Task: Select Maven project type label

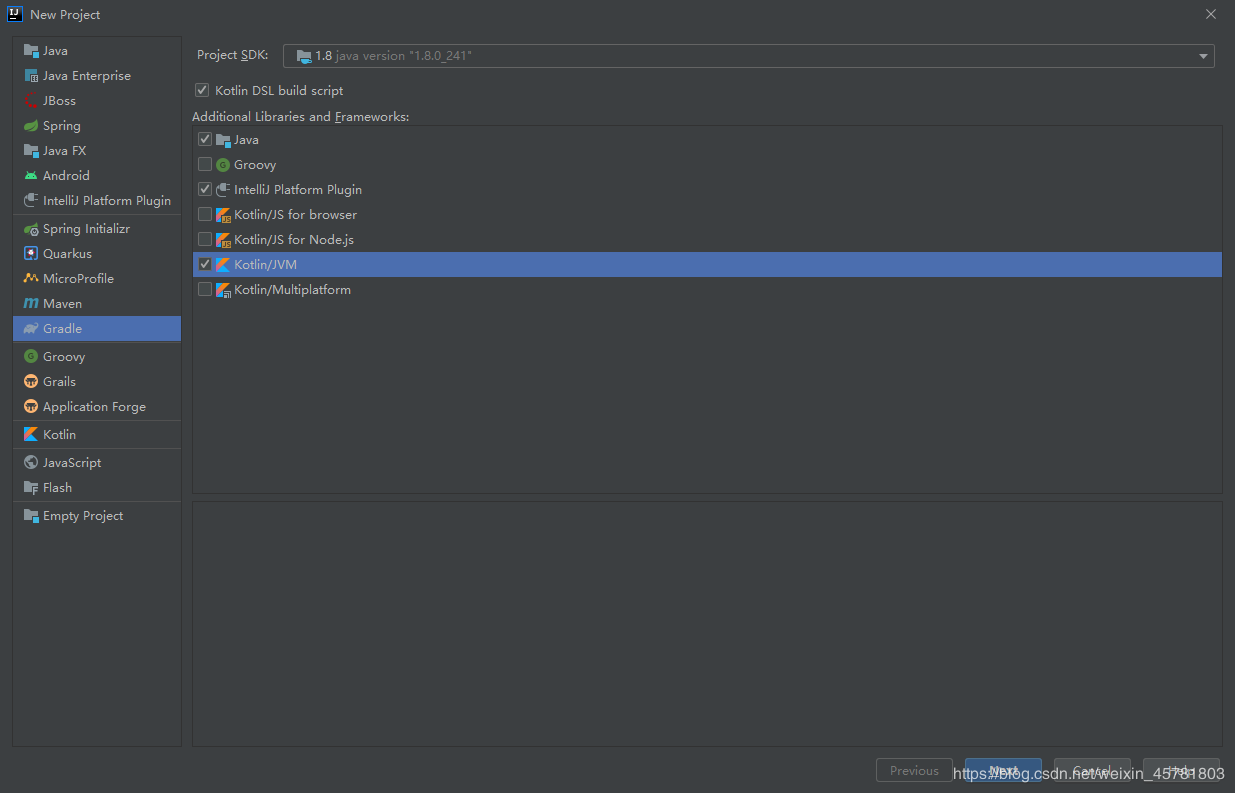Action: pyautogui.click(x=62, y=303)
